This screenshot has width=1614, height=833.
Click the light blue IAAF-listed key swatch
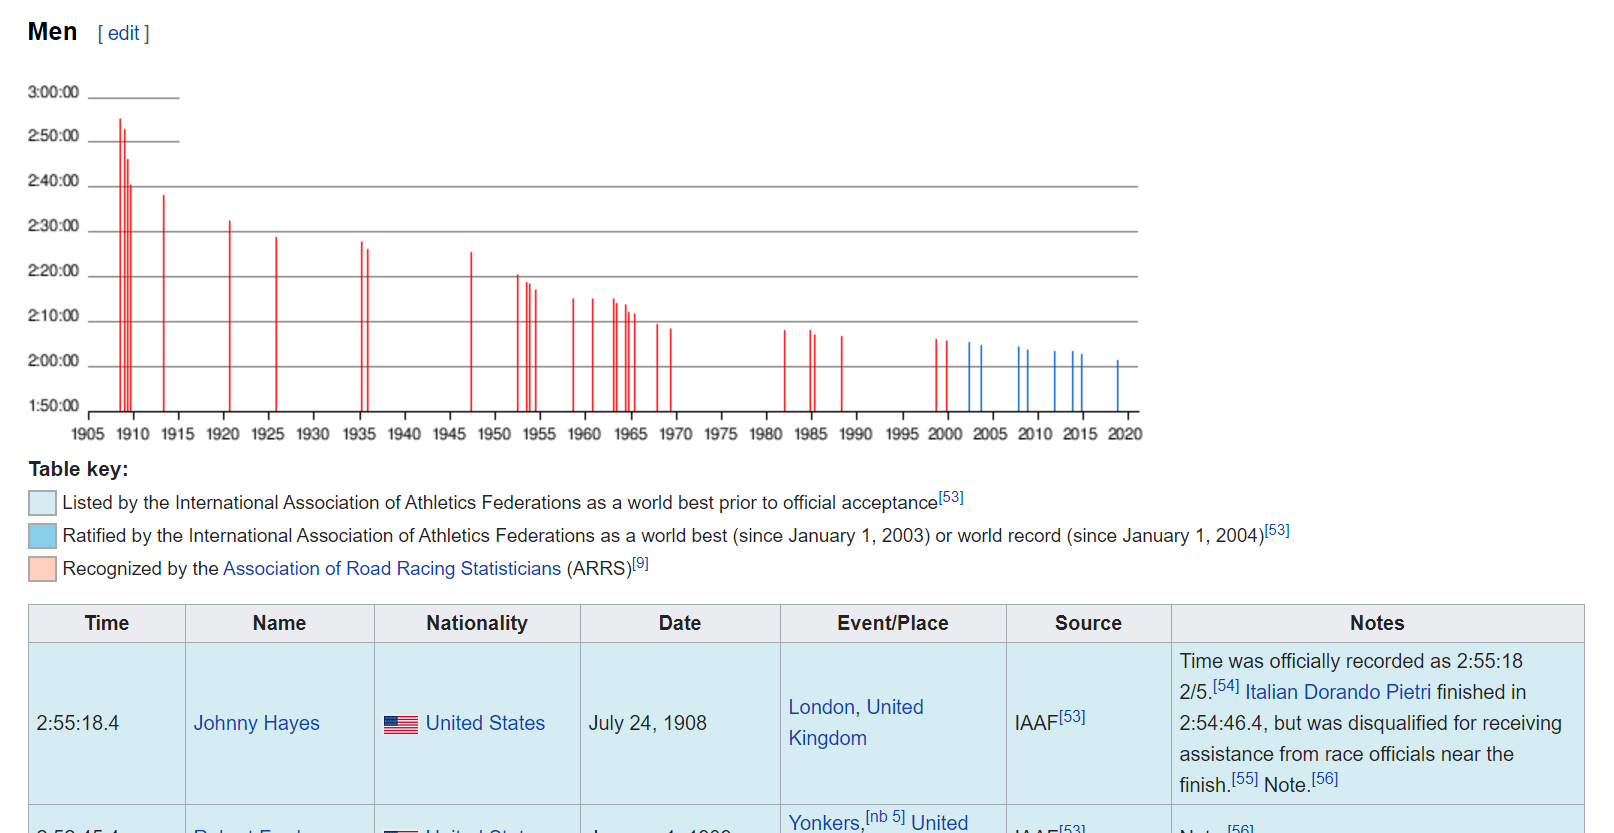click(42, 502)
